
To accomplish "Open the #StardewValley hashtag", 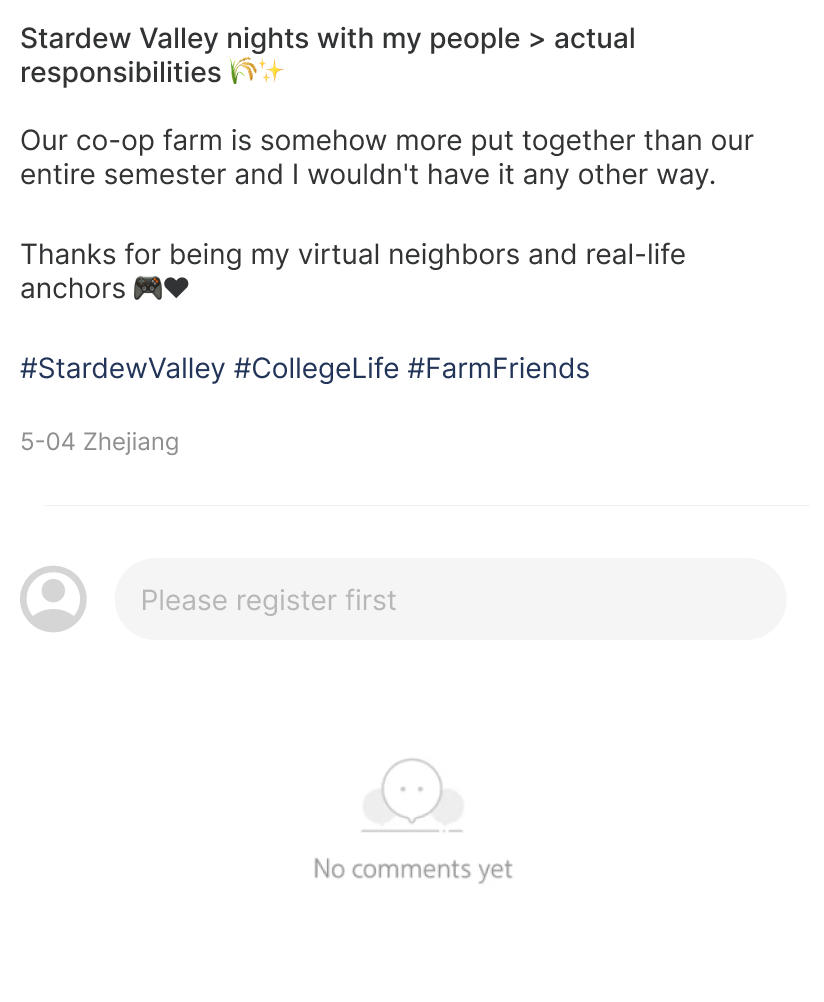I will [123, 369].
